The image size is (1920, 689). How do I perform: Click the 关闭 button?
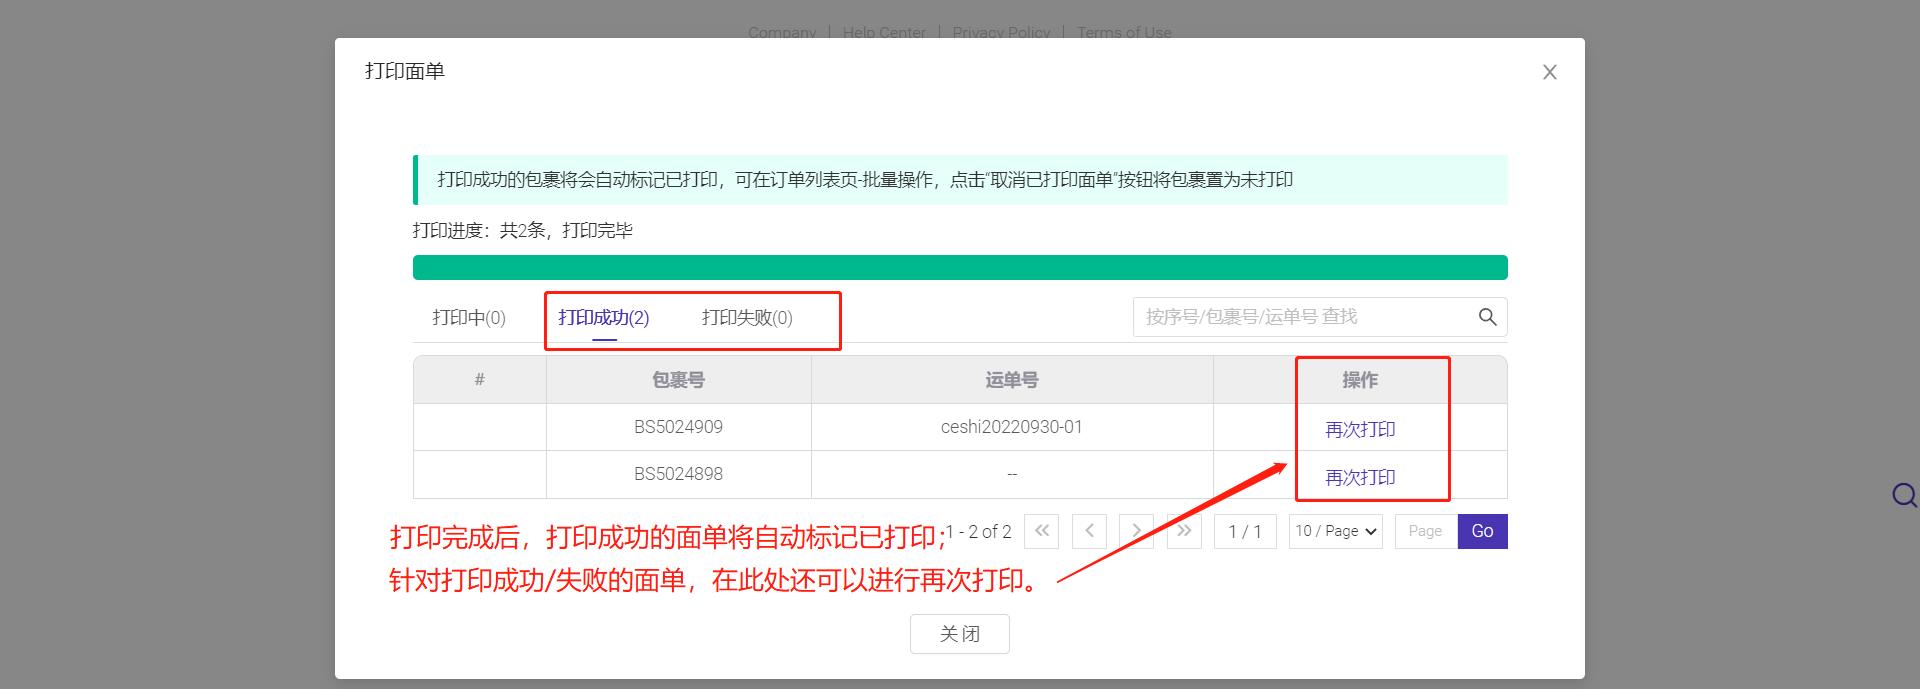[959, 634]
